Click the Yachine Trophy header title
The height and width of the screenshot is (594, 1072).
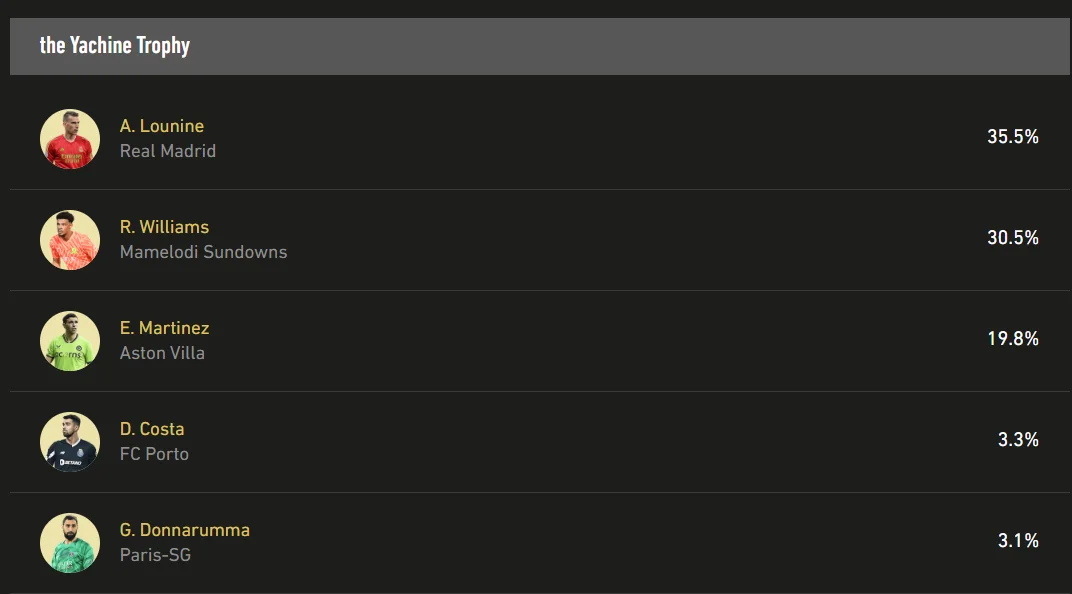click(114, 46)
